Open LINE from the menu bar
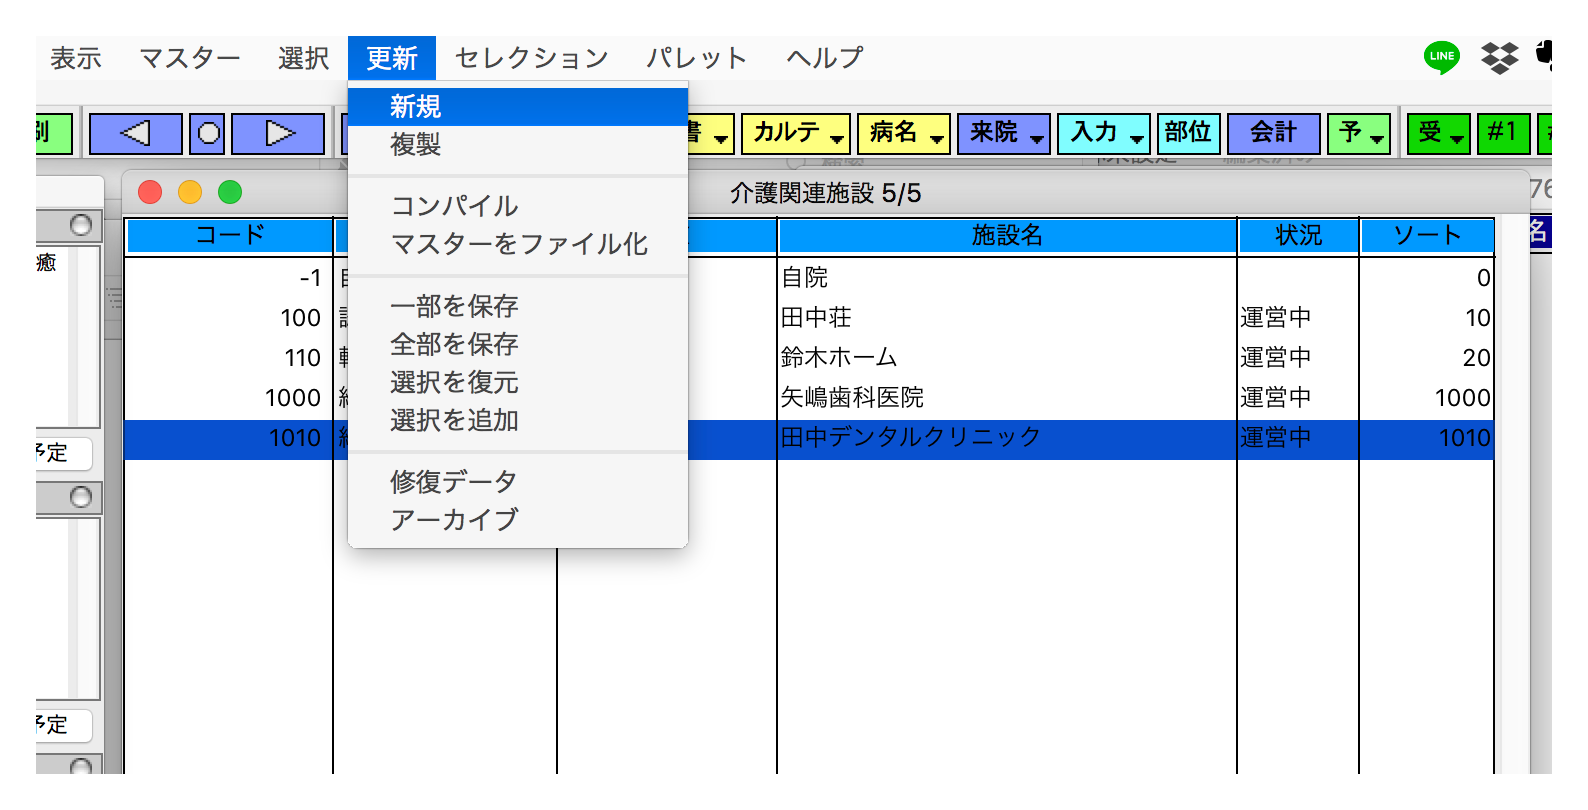 click(x=1441, y=57)
